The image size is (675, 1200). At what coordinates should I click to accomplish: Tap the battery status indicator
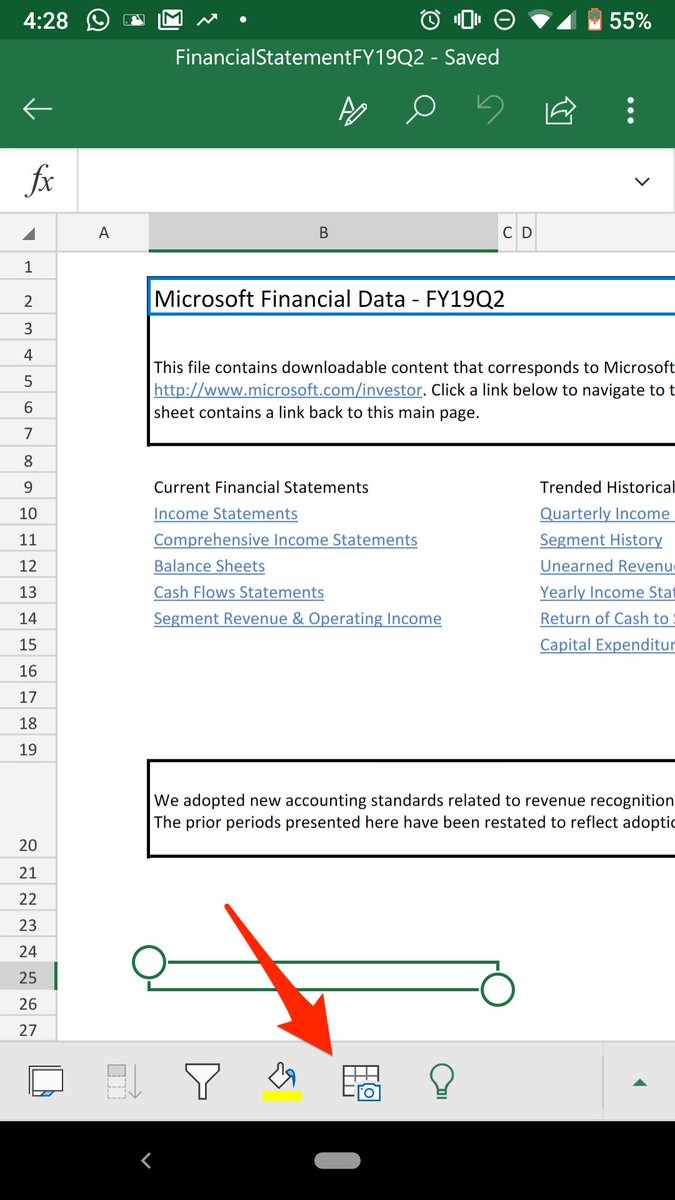[x=594, y=20]
